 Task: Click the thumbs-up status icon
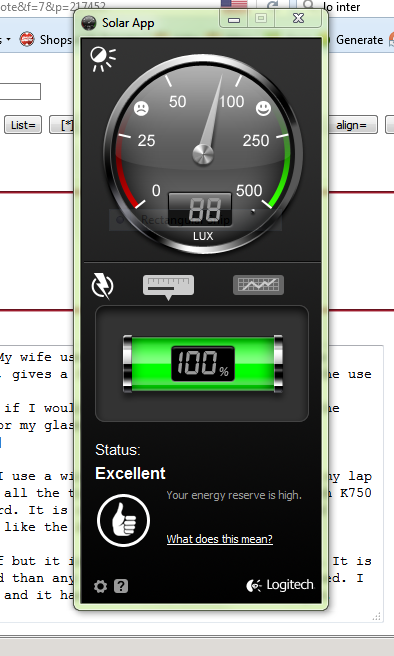(x=123, y=520)
